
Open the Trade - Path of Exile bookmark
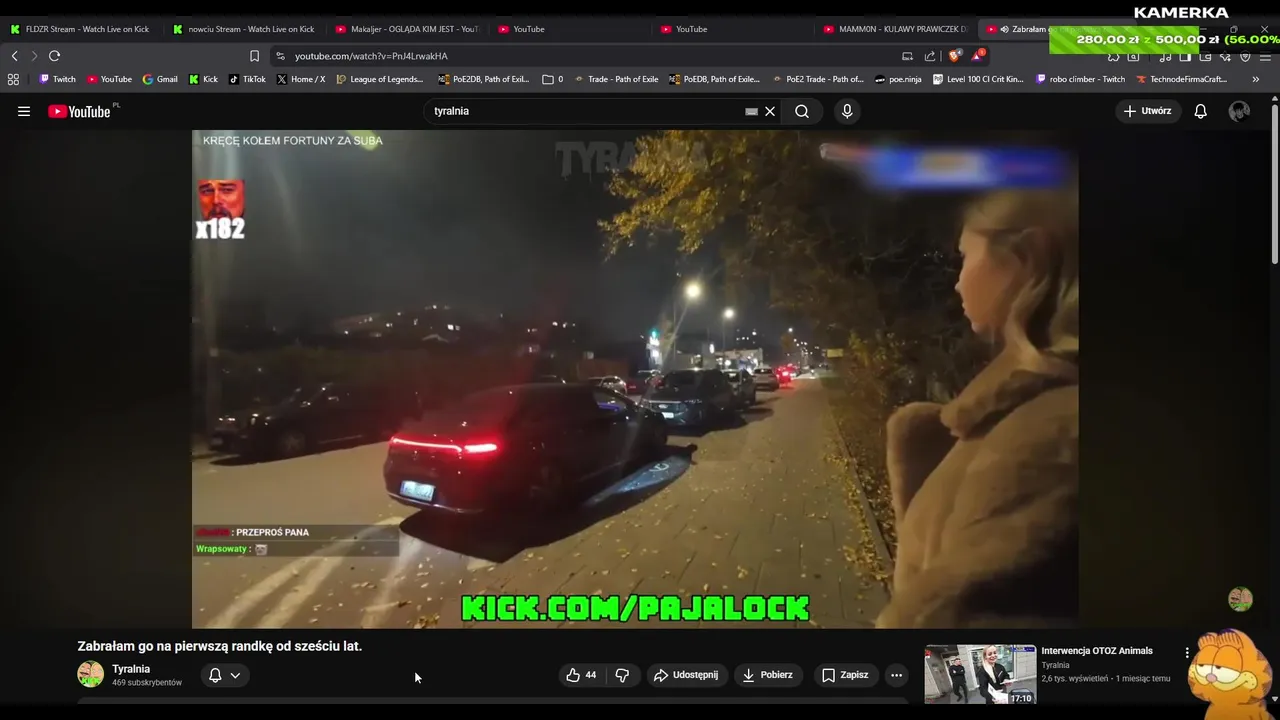616,79
